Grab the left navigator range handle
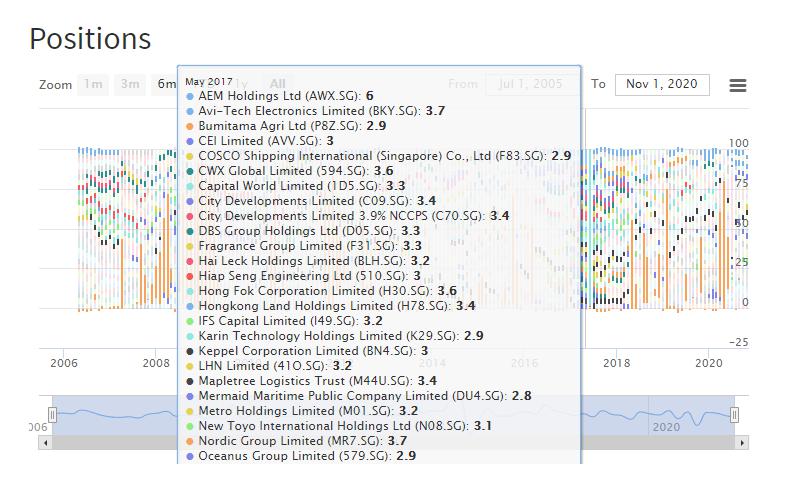This screenshot has width=790, height=481. 52,415
